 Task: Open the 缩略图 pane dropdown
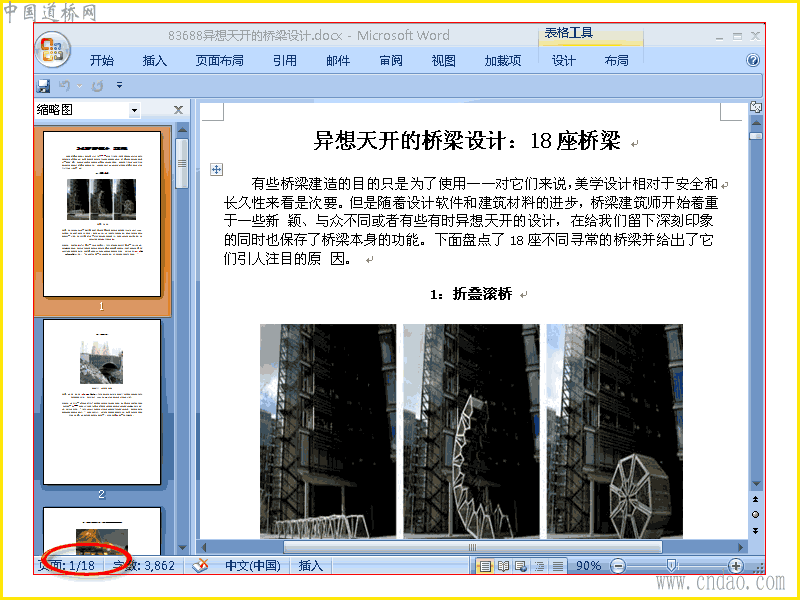click(x=134, y=110)
